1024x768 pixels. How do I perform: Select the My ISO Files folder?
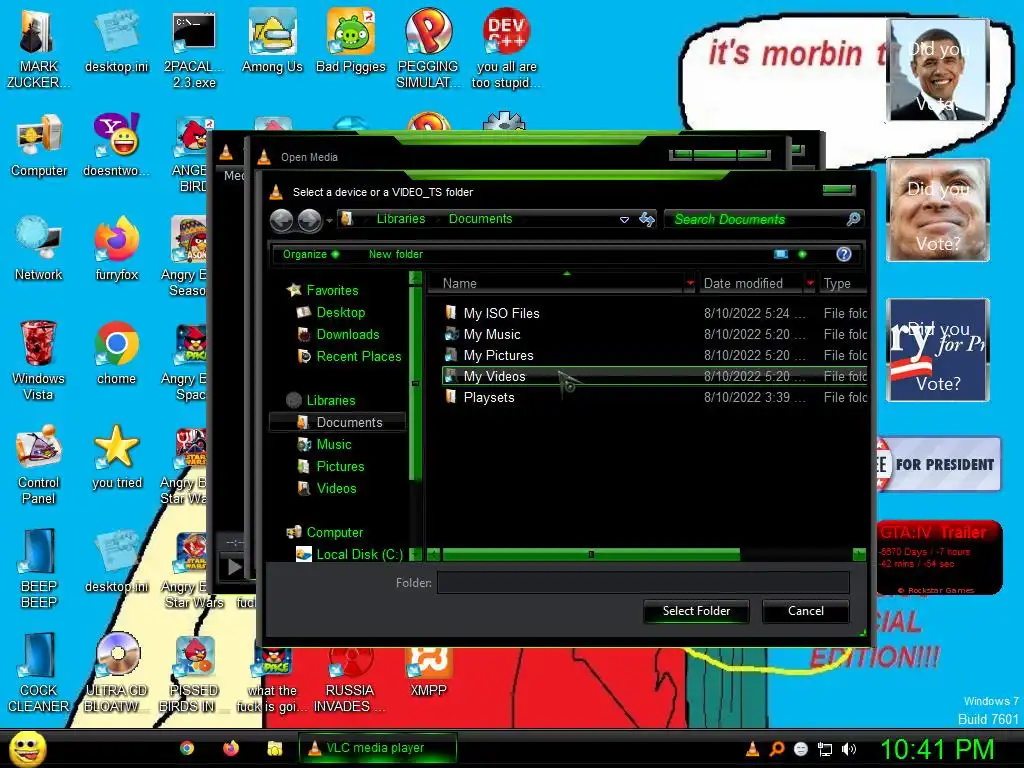654,313
